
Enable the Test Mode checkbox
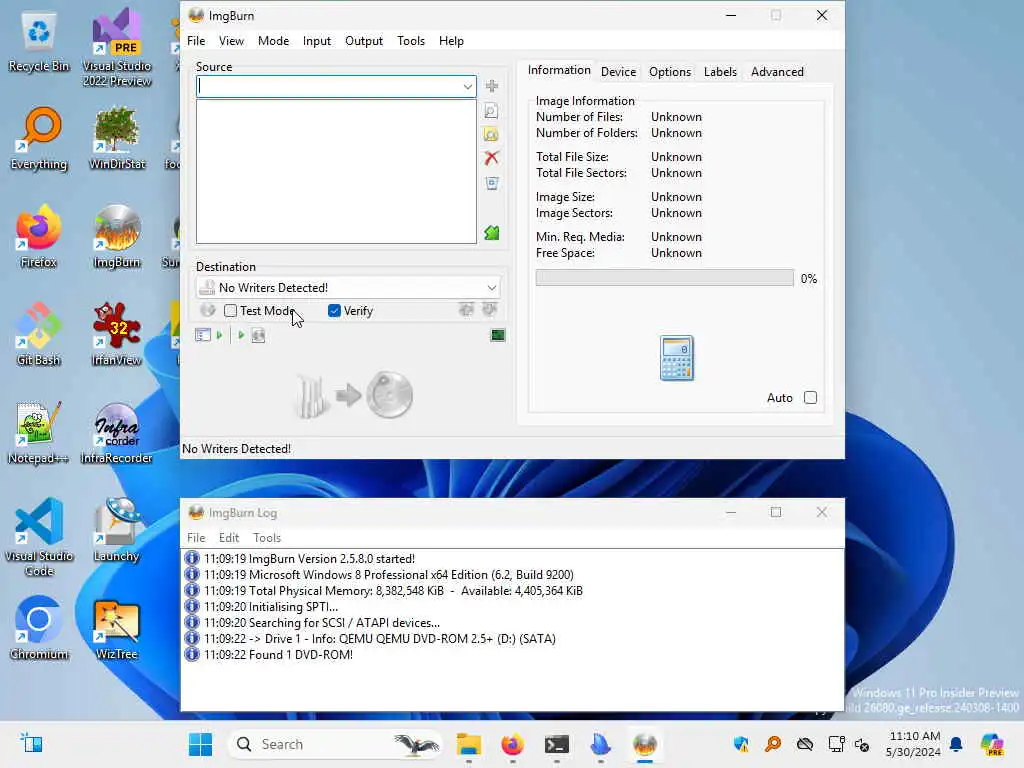(x=231, y=311)
